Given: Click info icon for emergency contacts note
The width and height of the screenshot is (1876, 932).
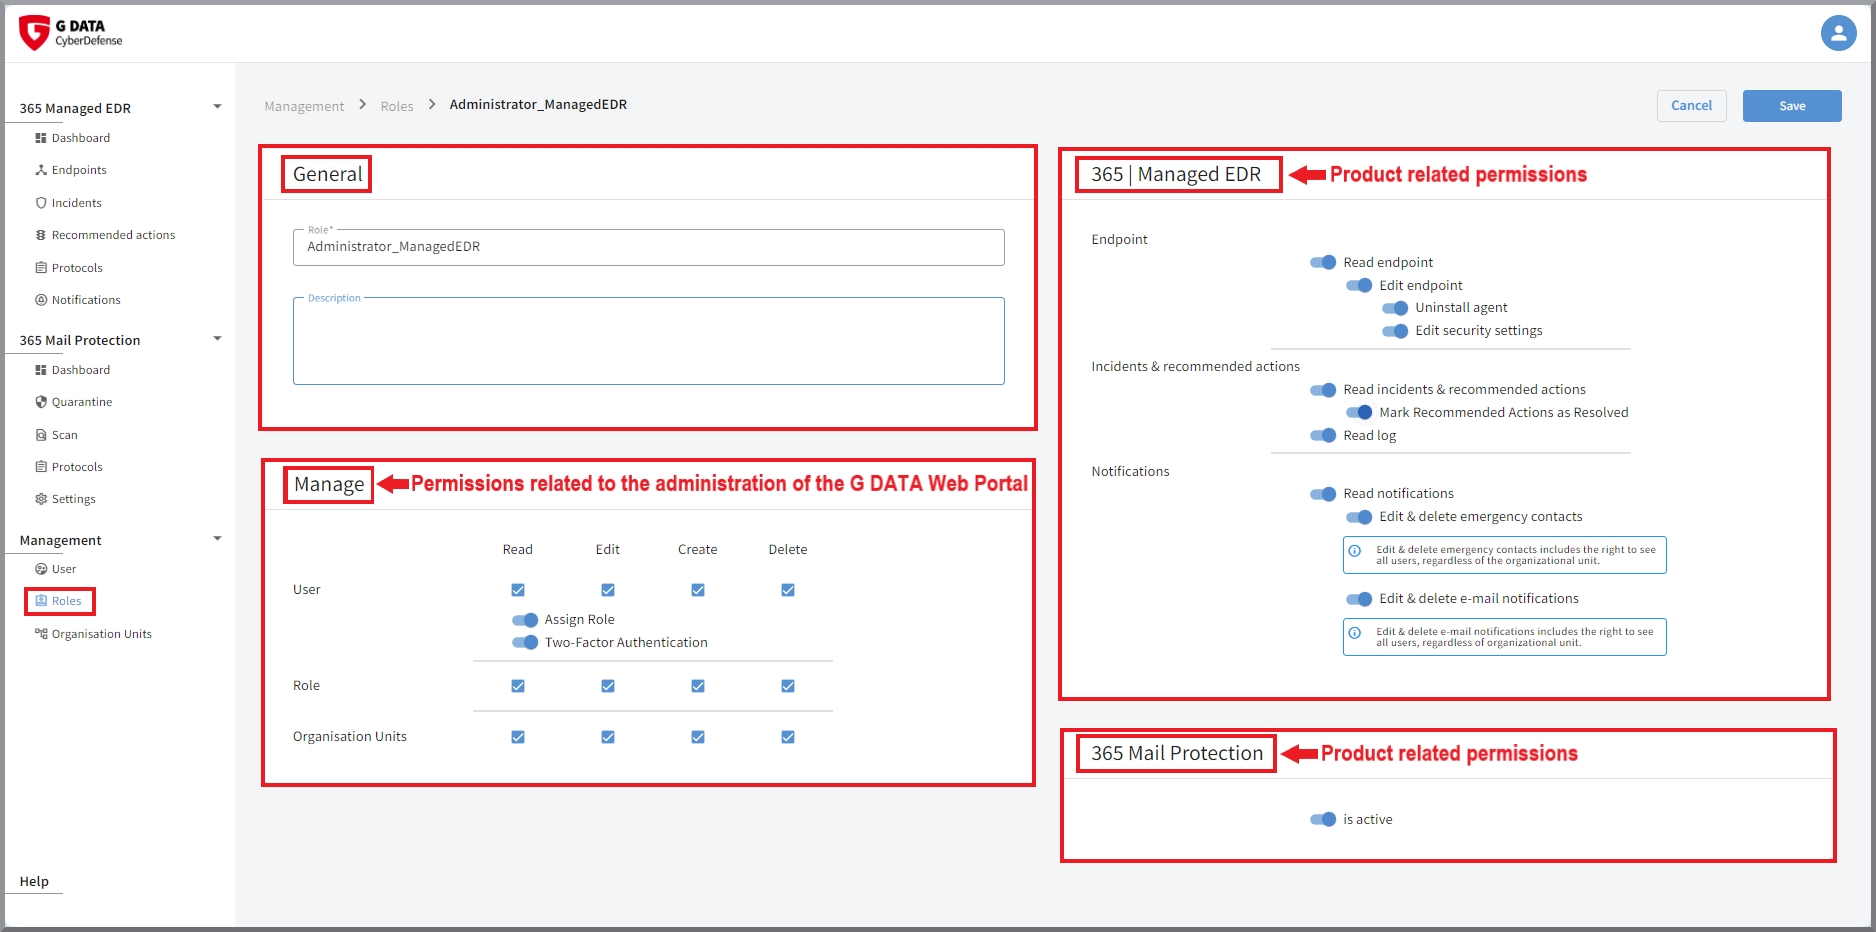Looking at the screenshot, I should pos(1355,551).
